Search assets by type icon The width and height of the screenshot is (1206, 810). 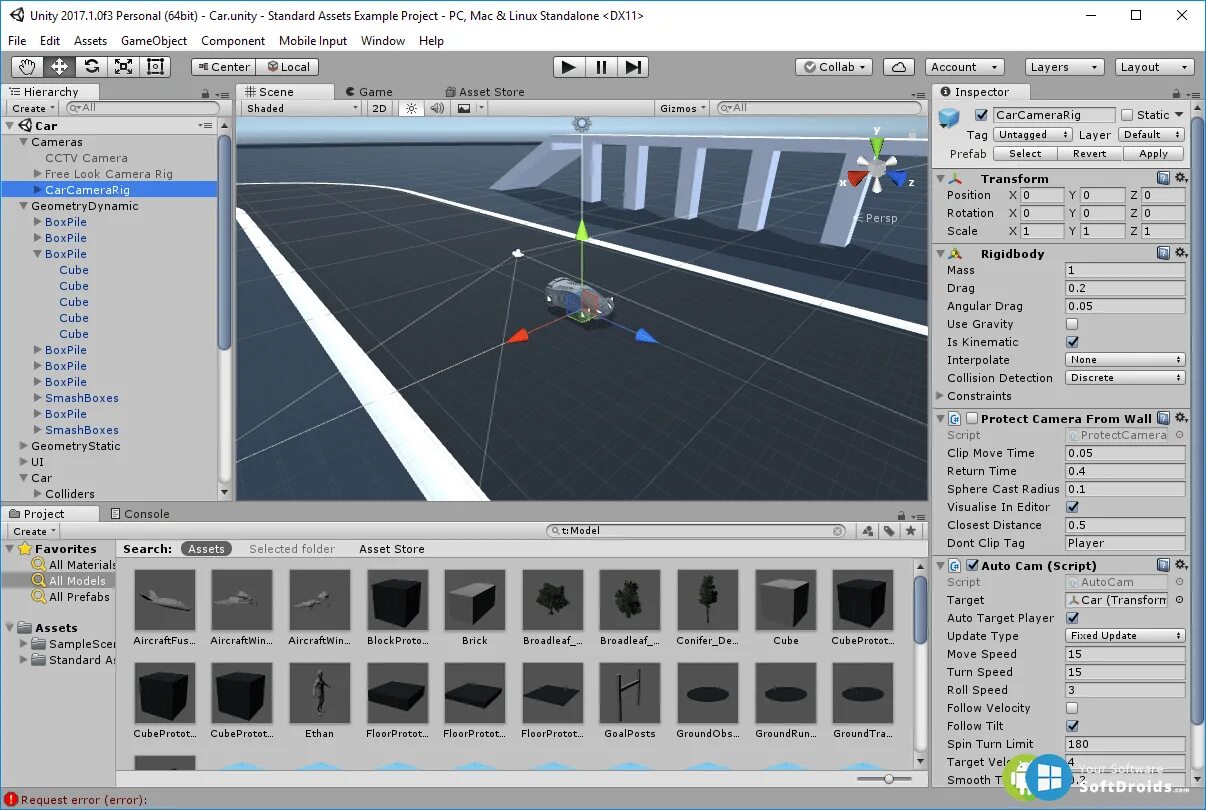tap(868, 531)
